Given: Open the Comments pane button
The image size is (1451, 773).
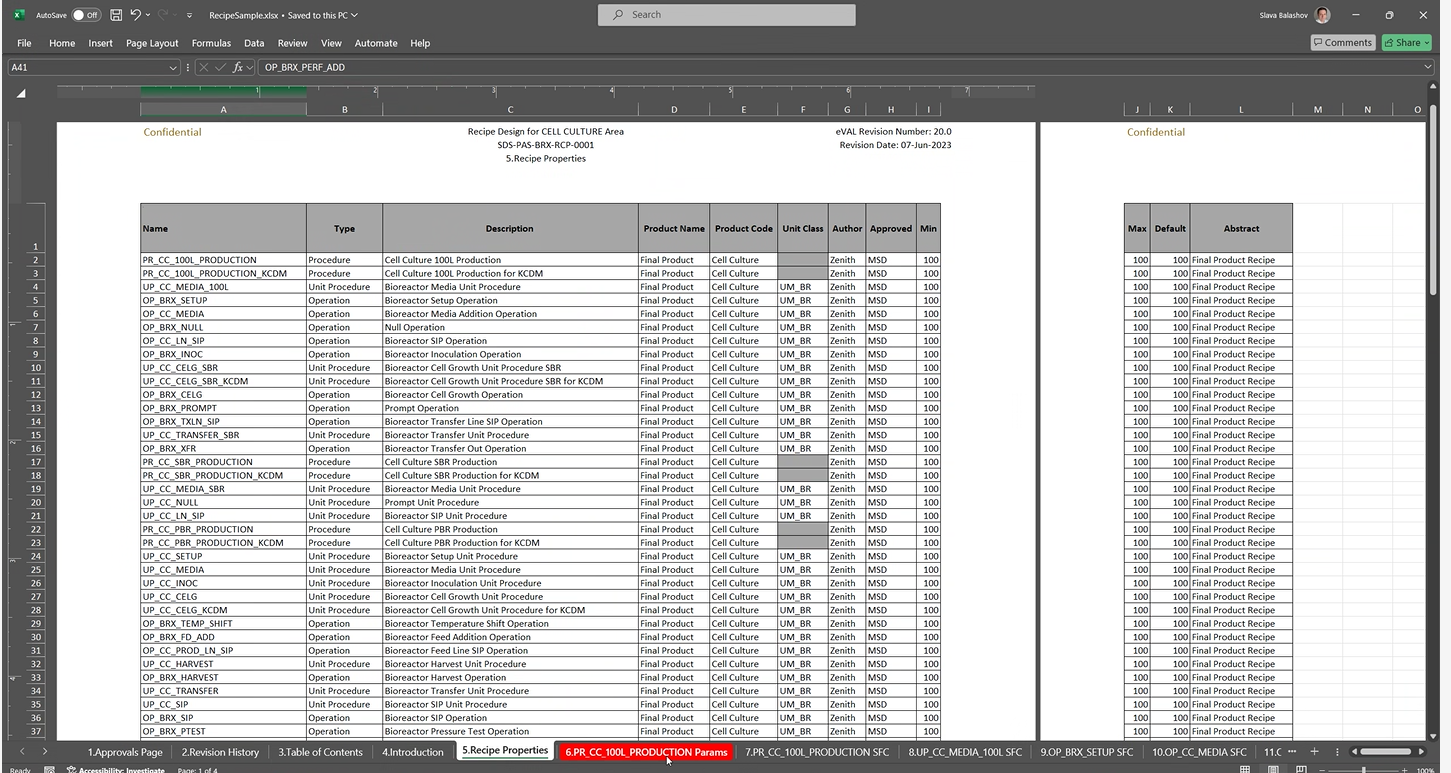Looking at the screenshot, I should click(1343, 43).
